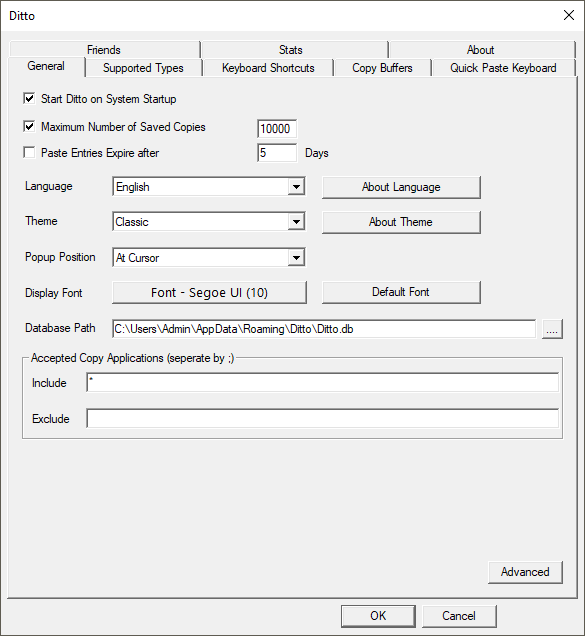Enable Paste Entries Expire after checkbox

29,153
